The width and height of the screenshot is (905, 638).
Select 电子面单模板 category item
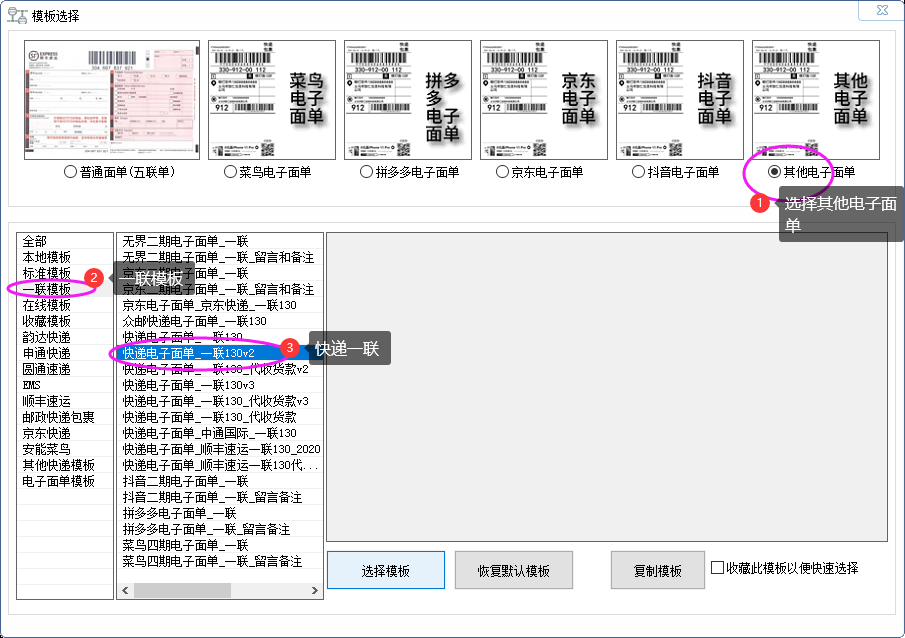pos(59,481)
